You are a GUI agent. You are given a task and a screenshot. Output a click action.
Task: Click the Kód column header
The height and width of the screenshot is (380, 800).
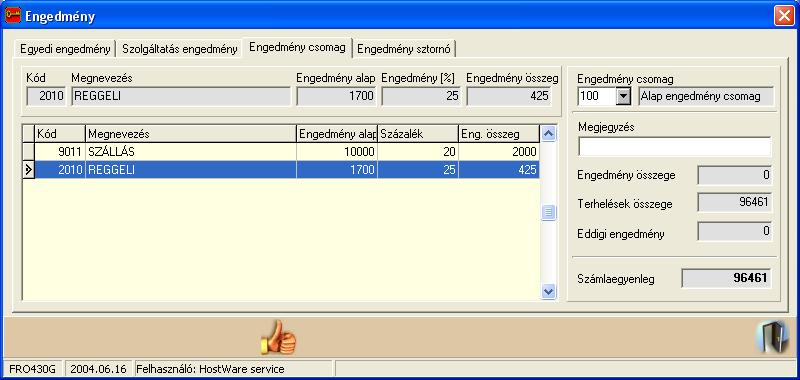[x=60, y=134]
